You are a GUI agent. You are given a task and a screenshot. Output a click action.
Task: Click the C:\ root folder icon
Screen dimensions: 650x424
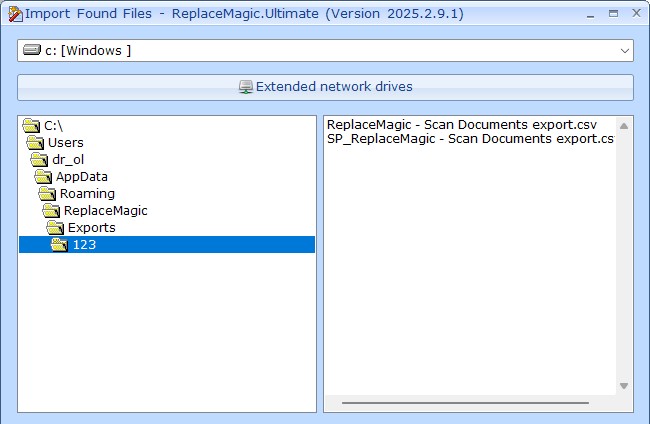31,126
